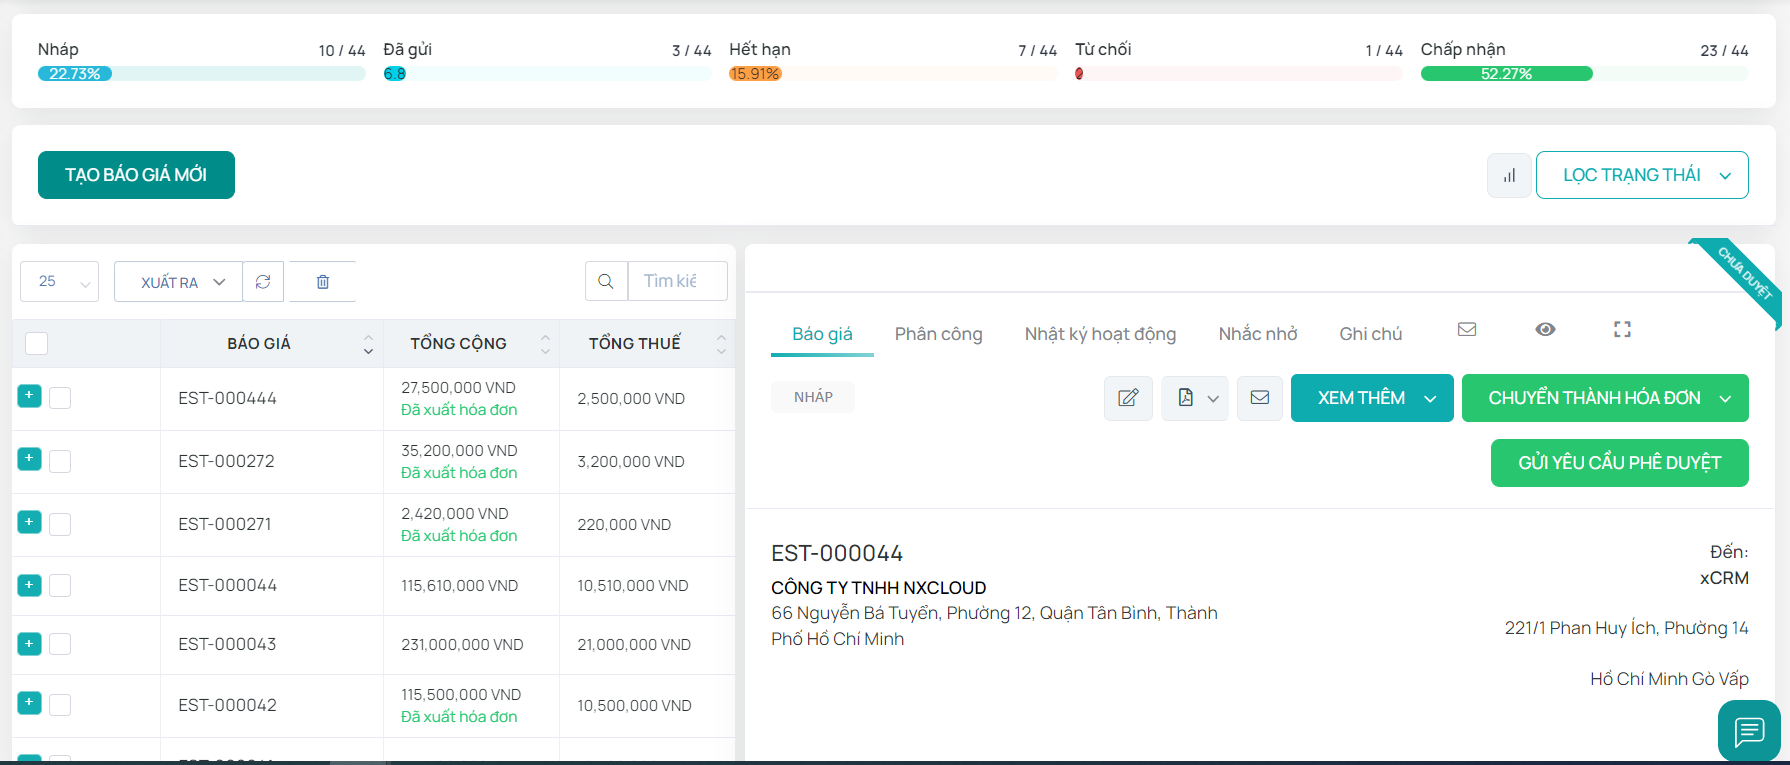Click the chart statistics icon button
The image size is (1790, 765).
coord(1509,176)
